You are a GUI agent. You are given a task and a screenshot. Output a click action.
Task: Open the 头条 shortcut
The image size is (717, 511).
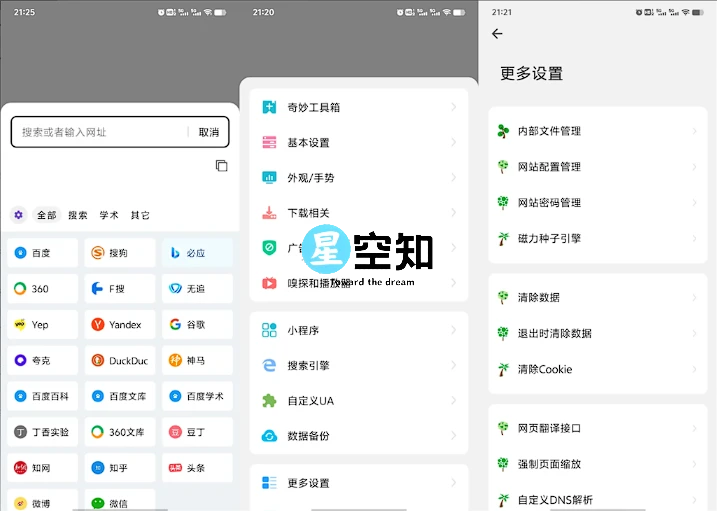pyautogui.click(x=197, y=468)
